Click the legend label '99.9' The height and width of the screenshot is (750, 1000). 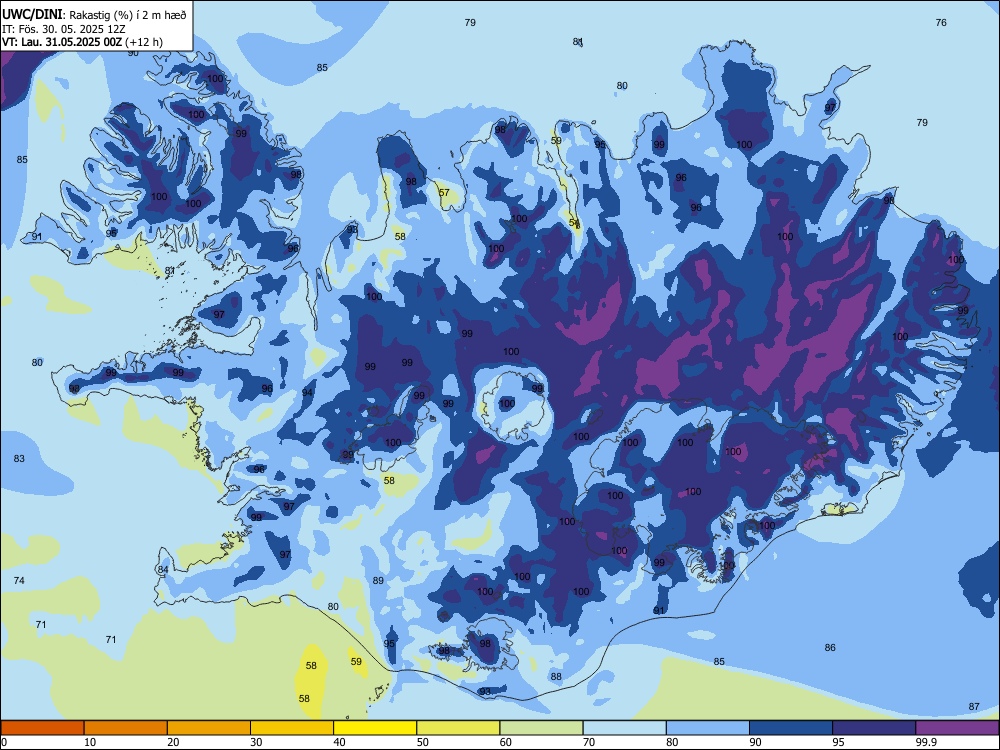point(926,742)
